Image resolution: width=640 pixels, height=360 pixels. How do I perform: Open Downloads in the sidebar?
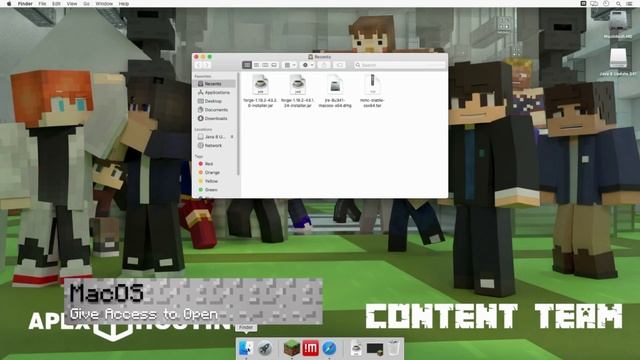point(215,118)
